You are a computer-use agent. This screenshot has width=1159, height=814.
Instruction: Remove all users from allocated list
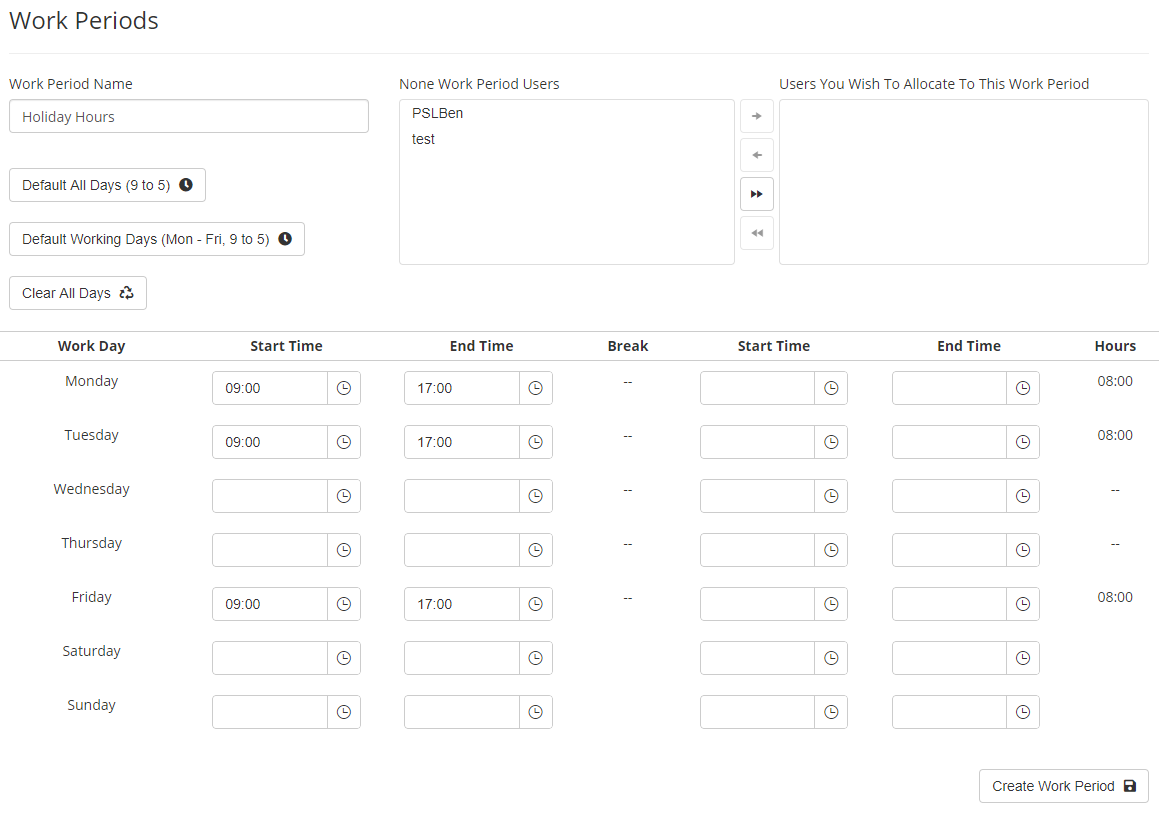click(x=757, y=234)
